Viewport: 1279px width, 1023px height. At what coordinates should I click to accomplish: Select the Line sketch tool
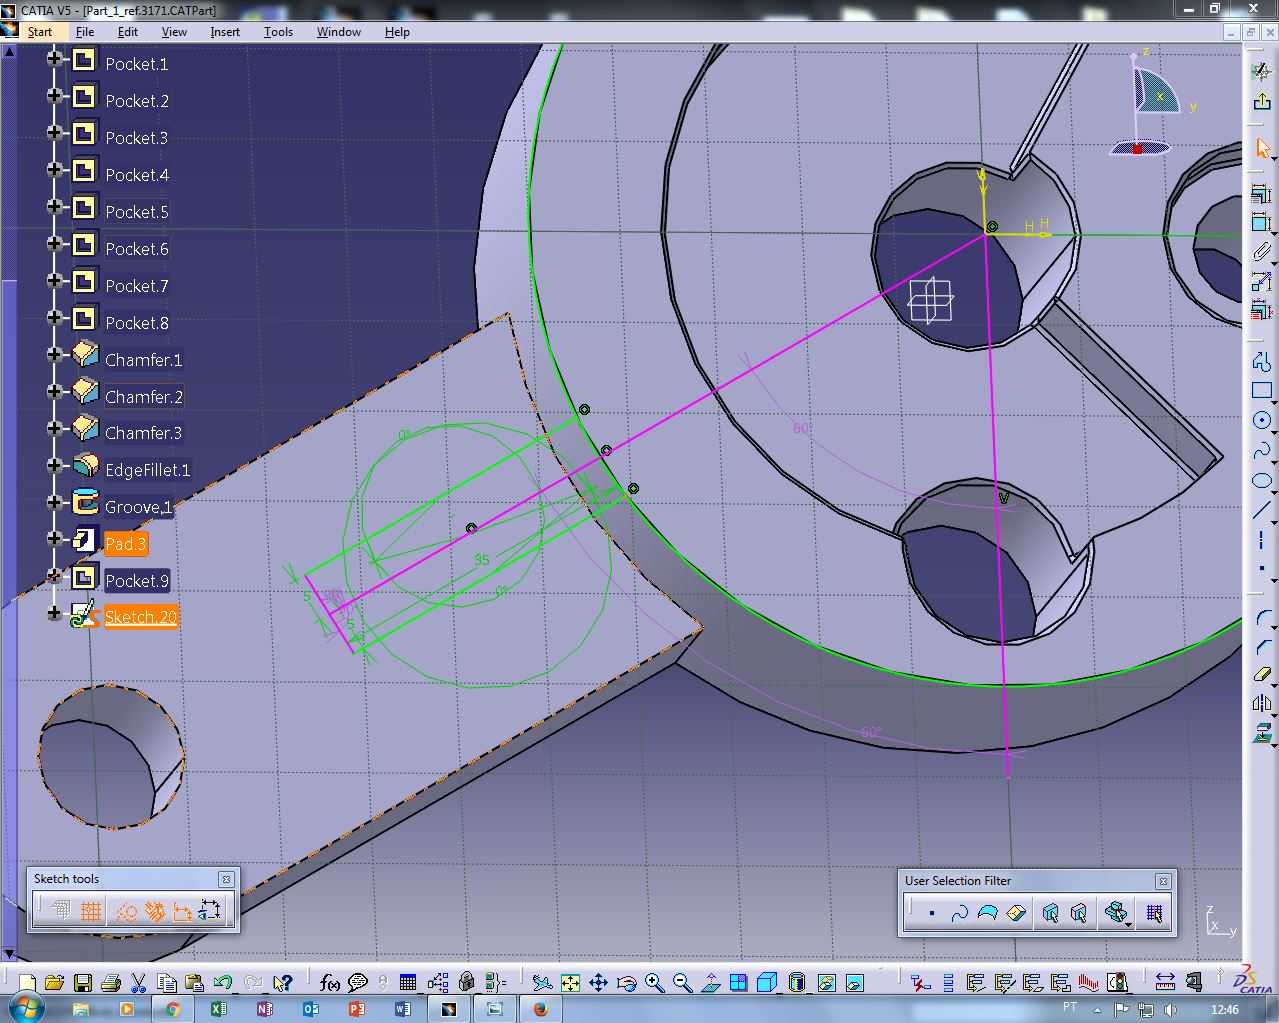[1262, 510]
